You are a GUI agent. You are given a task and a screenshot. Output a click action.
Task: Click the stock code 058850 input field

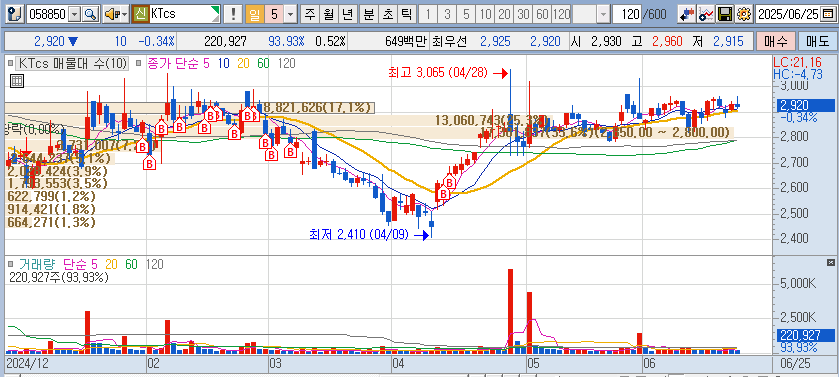(47, 14)
